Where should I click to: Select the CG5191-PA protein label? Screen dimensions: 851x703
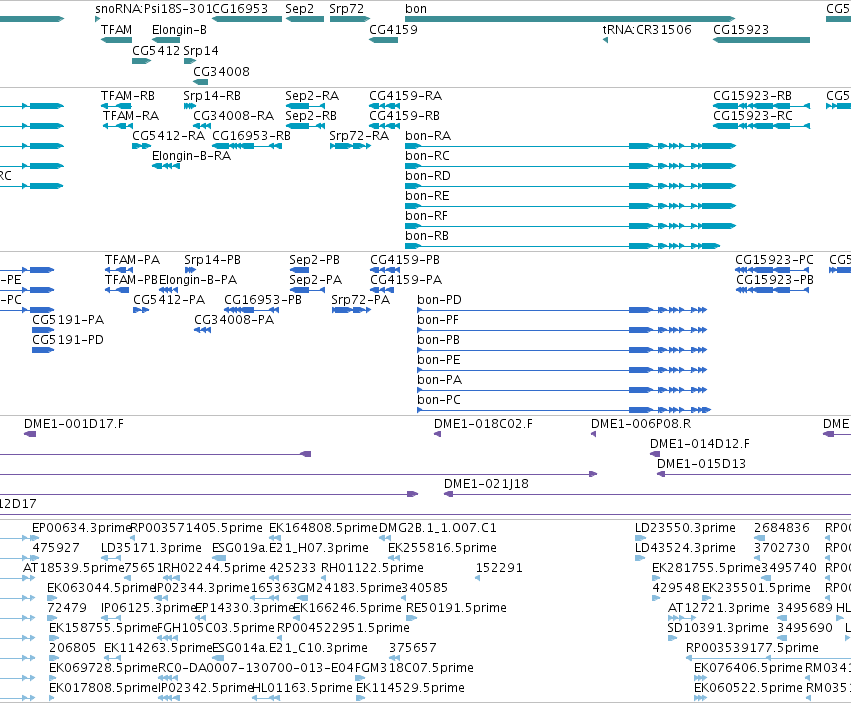click(68, 320)
